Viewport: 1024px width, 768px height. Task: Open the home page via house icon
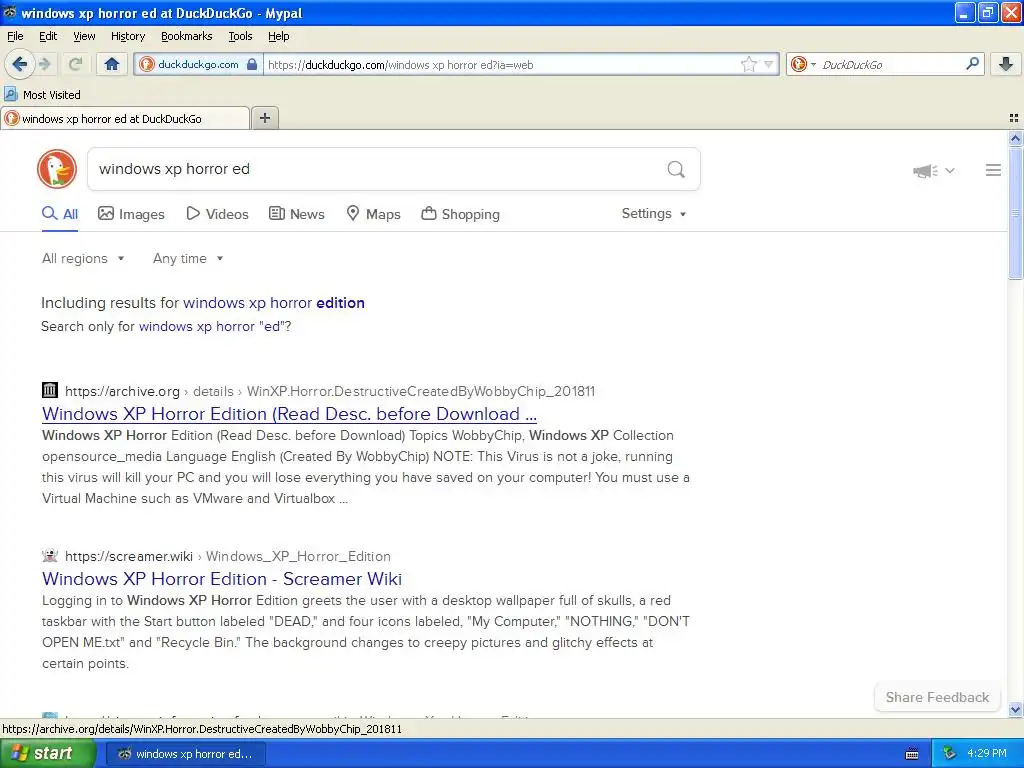[112, 64]
